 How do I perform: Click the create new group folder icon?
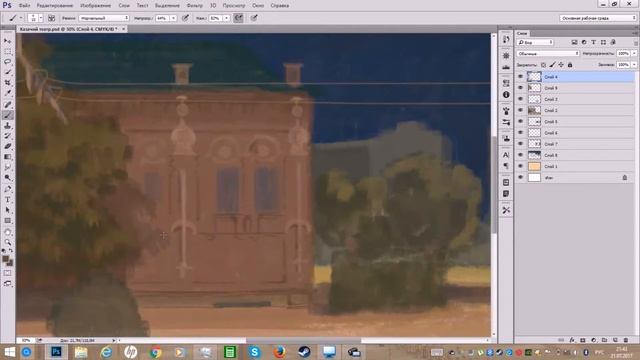pyautogui.click(x=604, y=340)
